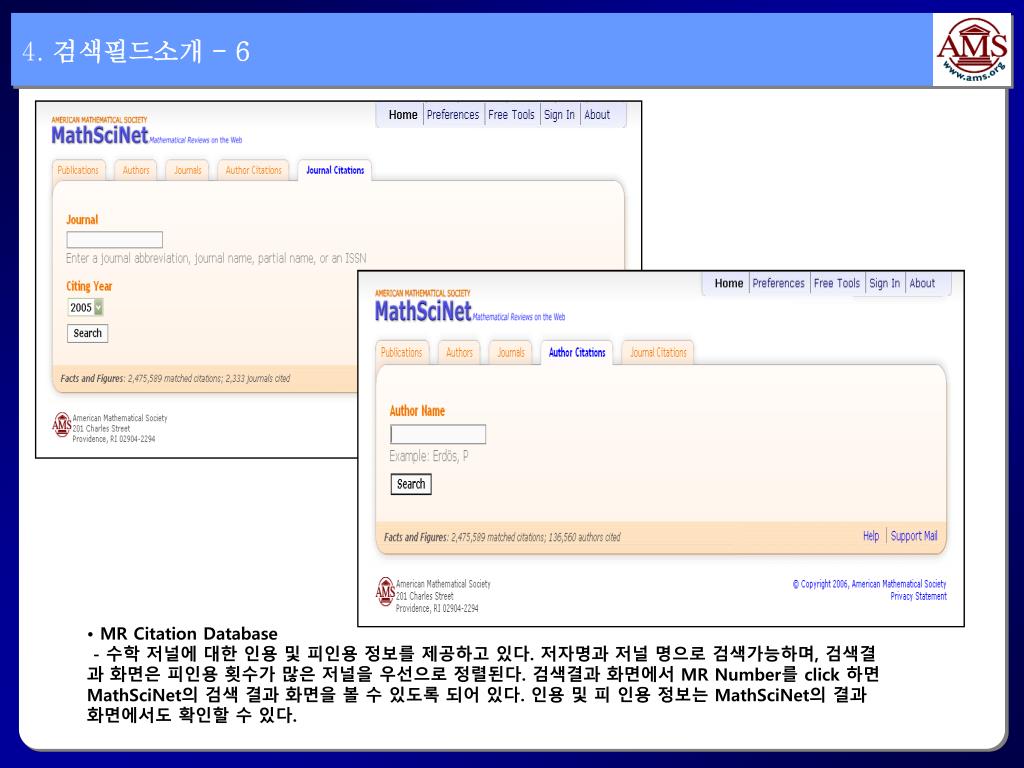This screenshot has width=1024, height=768.
Task: Switch to Authors tab in Journal Citations window
Action: (136, 170)
